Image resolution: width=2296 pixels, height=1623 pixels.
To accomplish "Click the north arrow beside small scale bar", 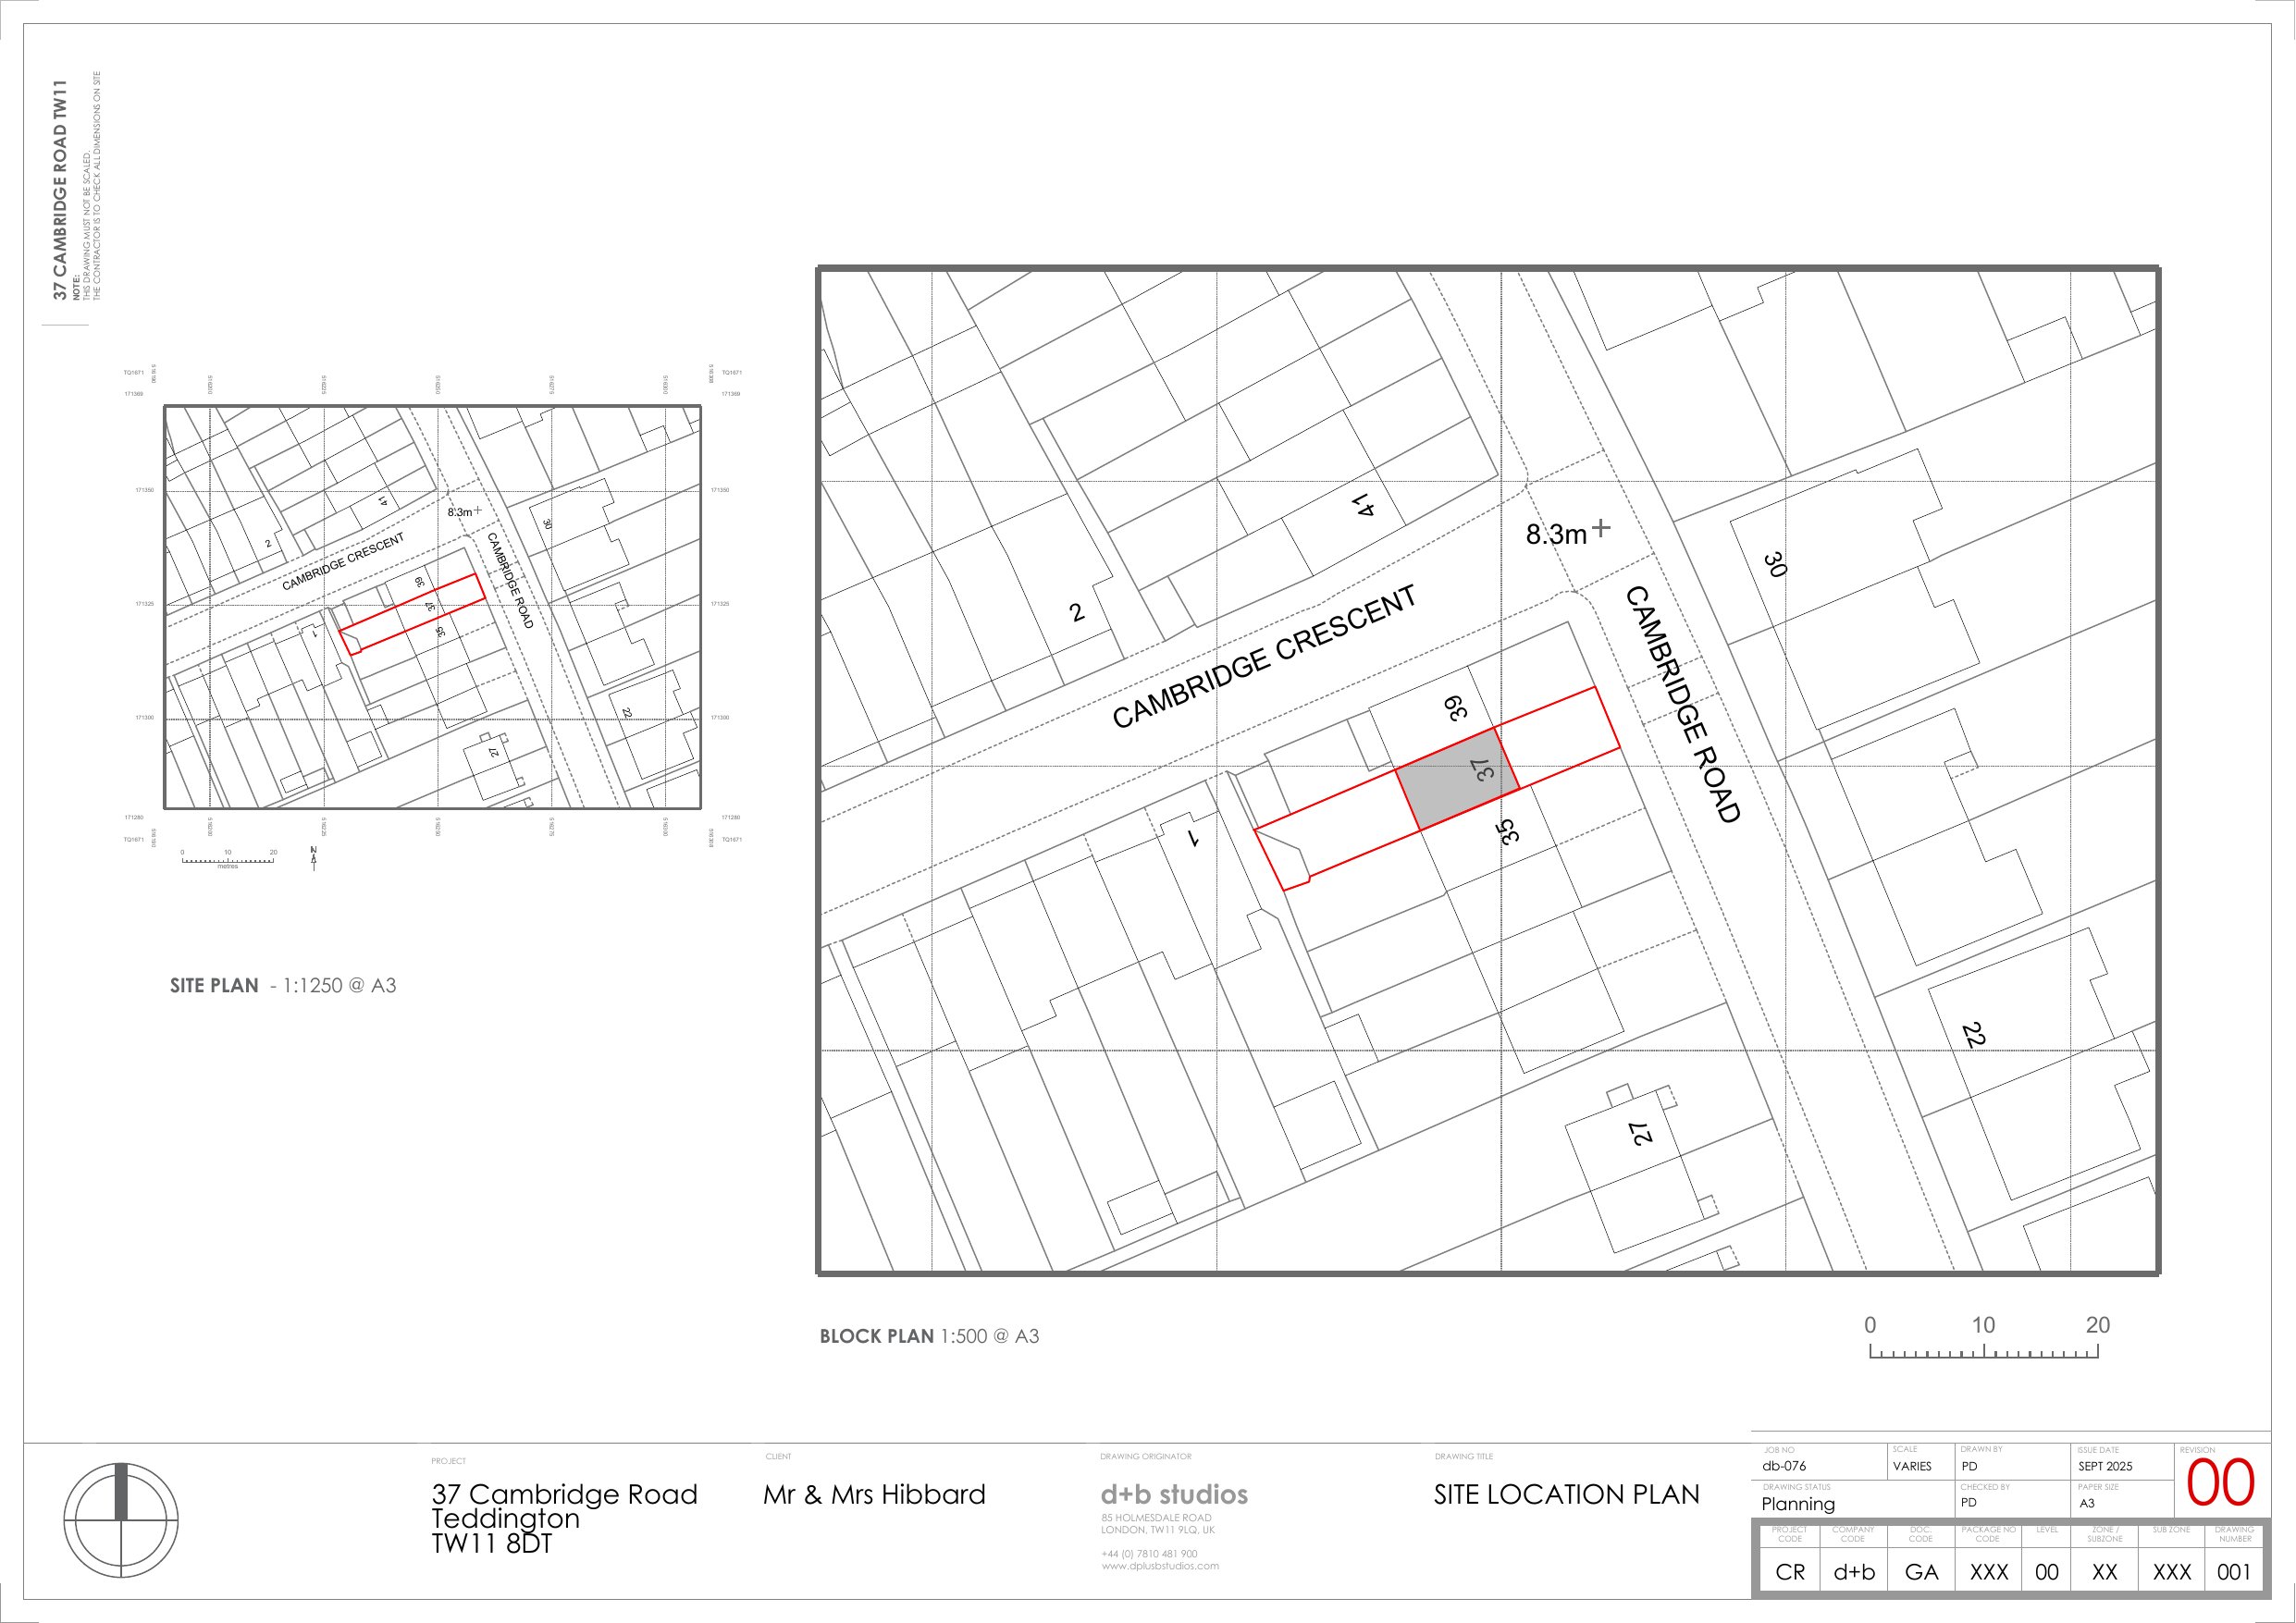I will (314, 858).
